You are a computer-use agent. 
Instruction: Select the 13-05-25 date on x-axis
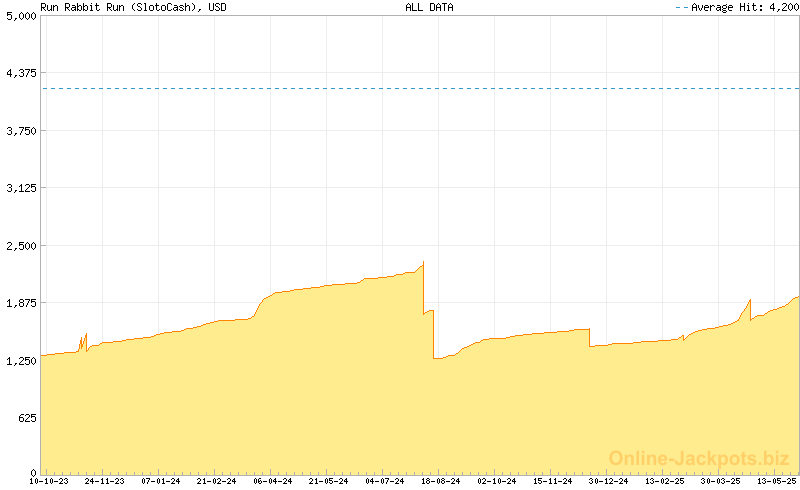777,481
